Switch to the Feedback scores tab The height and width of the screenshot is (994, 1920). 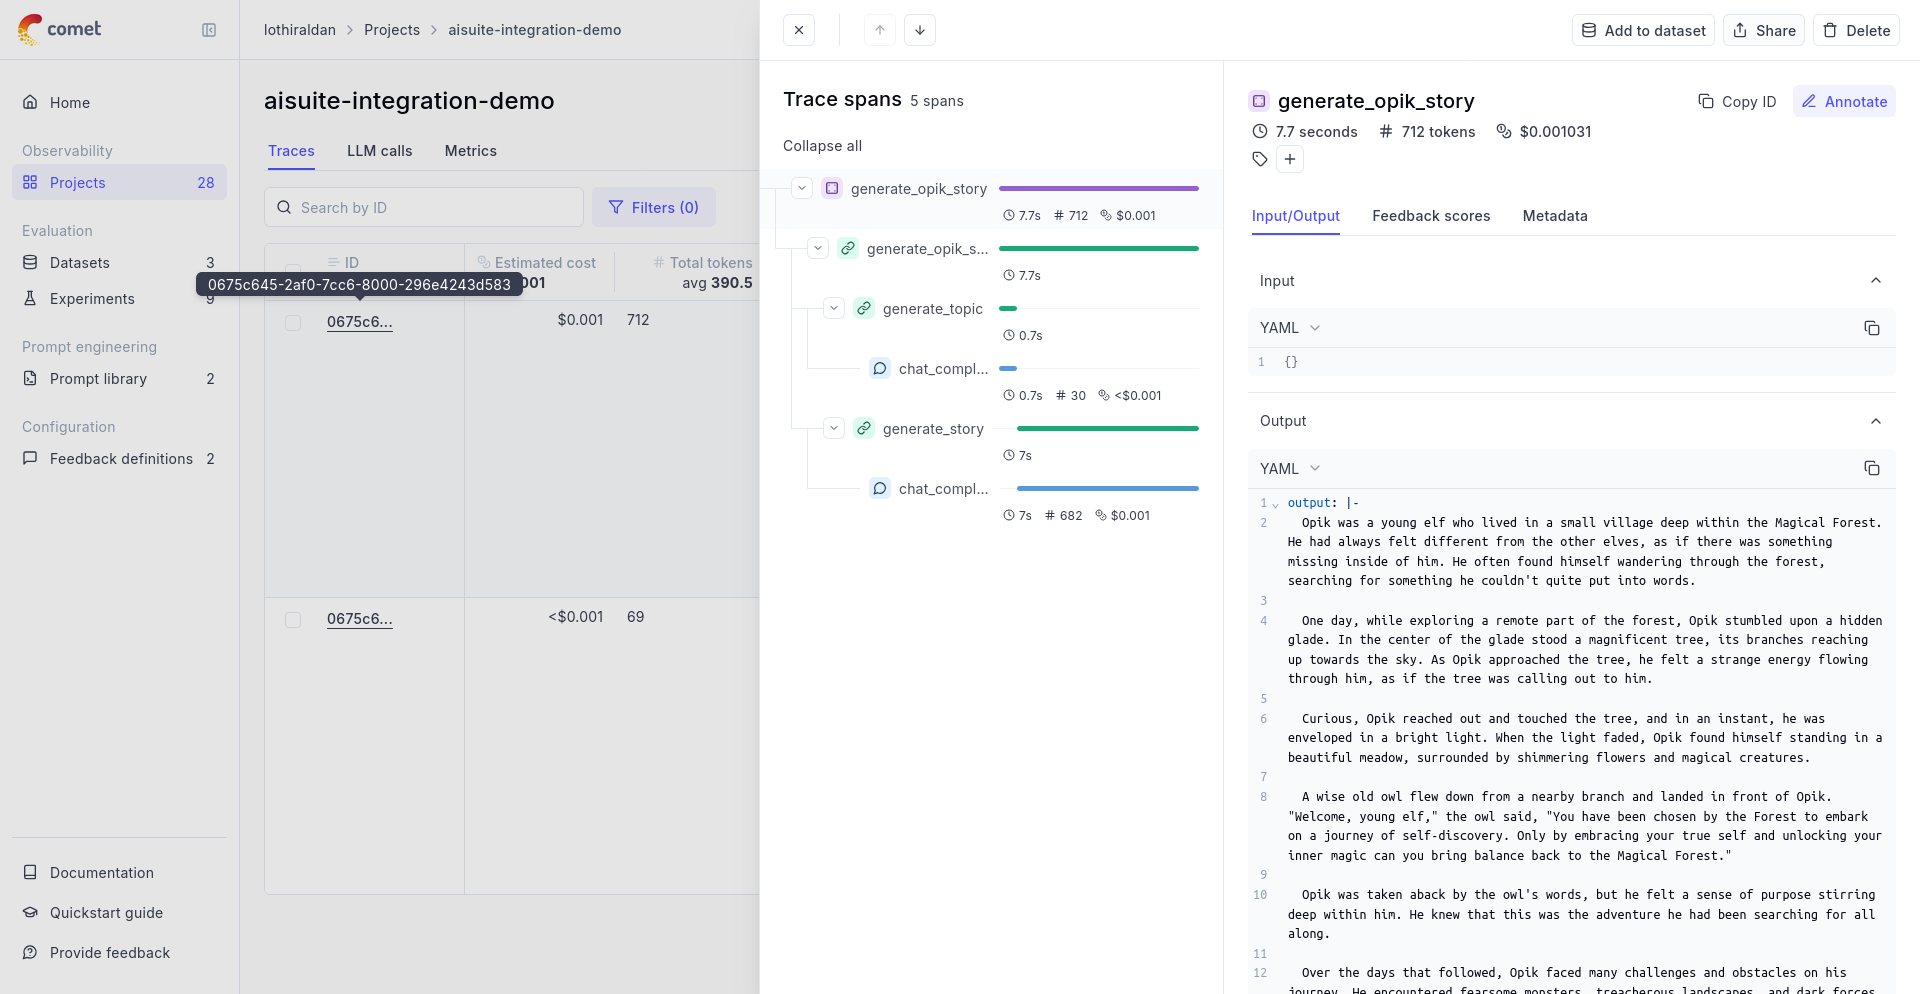[1431, 216]
